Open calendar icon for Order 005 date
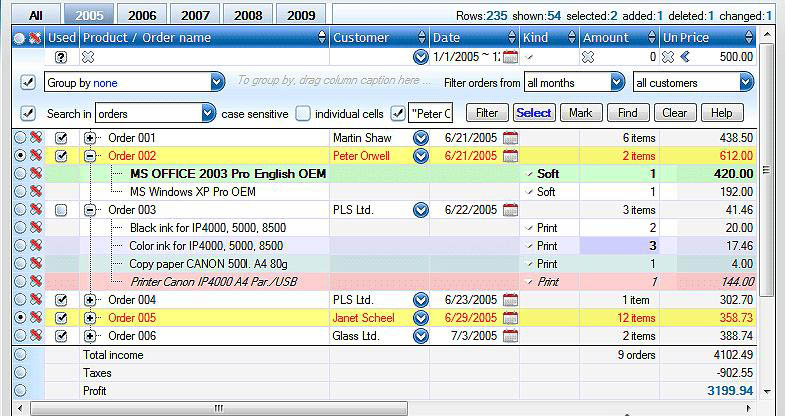785x416 pixels. pos(510,318)
